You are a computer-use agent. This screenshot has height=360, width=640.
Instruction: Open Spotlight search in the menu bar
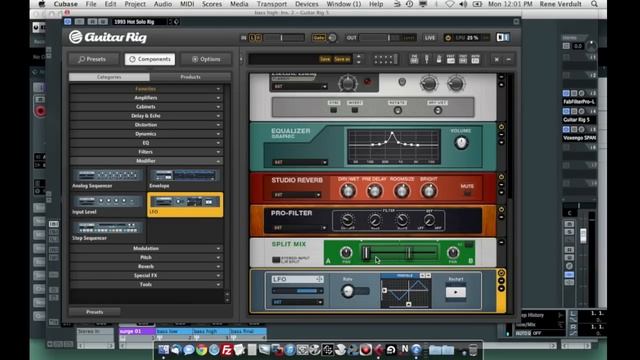pyautogui.click(x=594, y=4)
